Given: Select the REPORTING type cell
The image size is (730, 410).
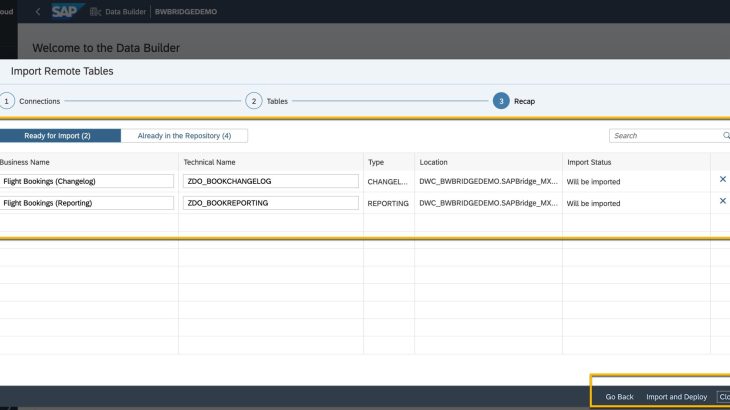Looking at the screenshot, I should pyautogui.click(x=388, y=203).
